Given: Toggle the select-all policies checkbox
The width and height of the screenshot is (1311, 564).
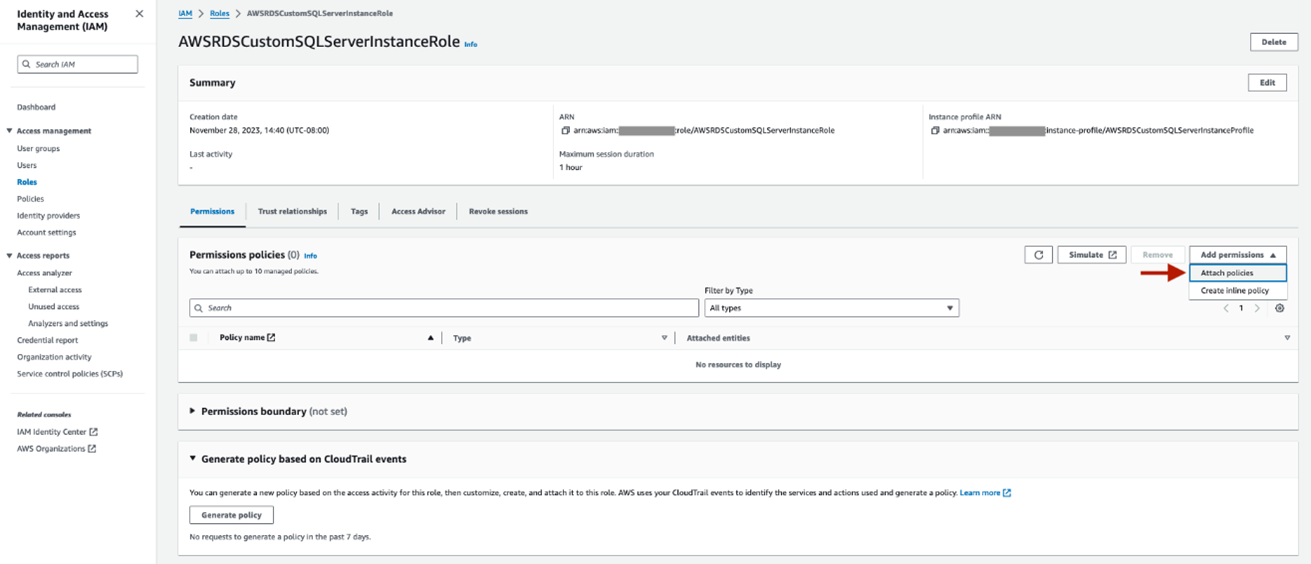Looking at the screenshot, I should pyautogui.click(x=194, y=338).
